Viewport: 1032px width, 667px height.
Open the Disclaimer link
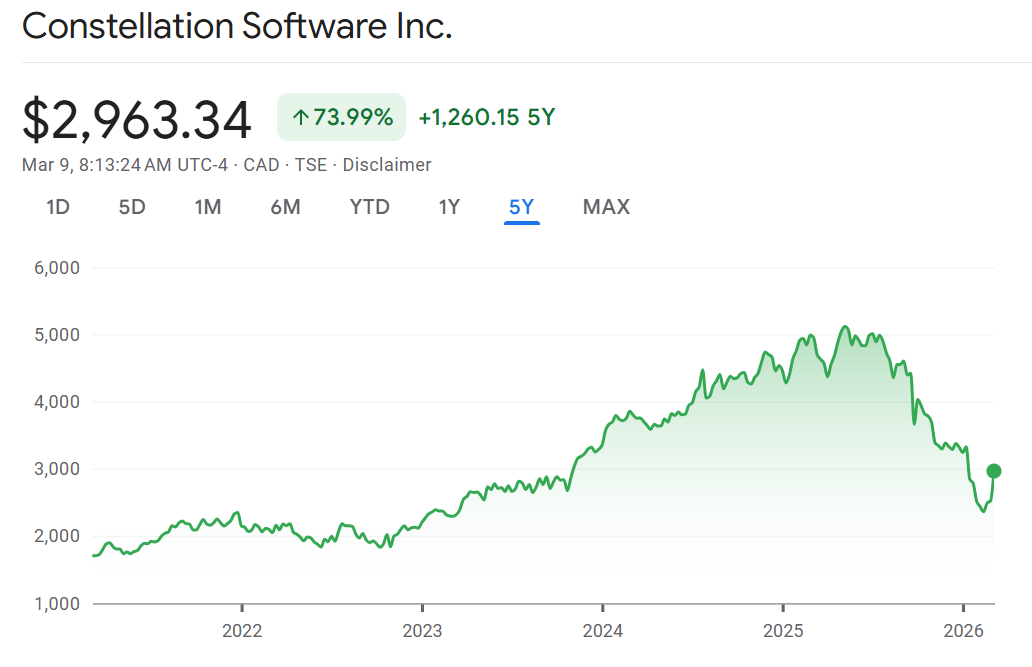tap(387, 165)
